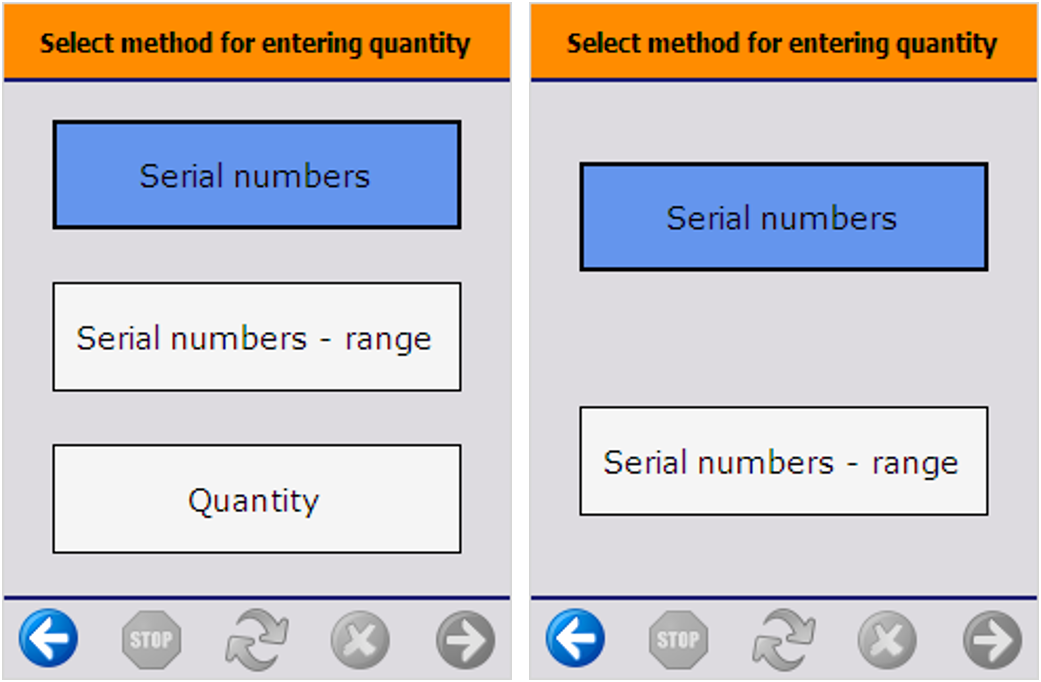Click the gray forward arrow in left panel
This screenshot has height=682, width=1041.
point(465,638)
